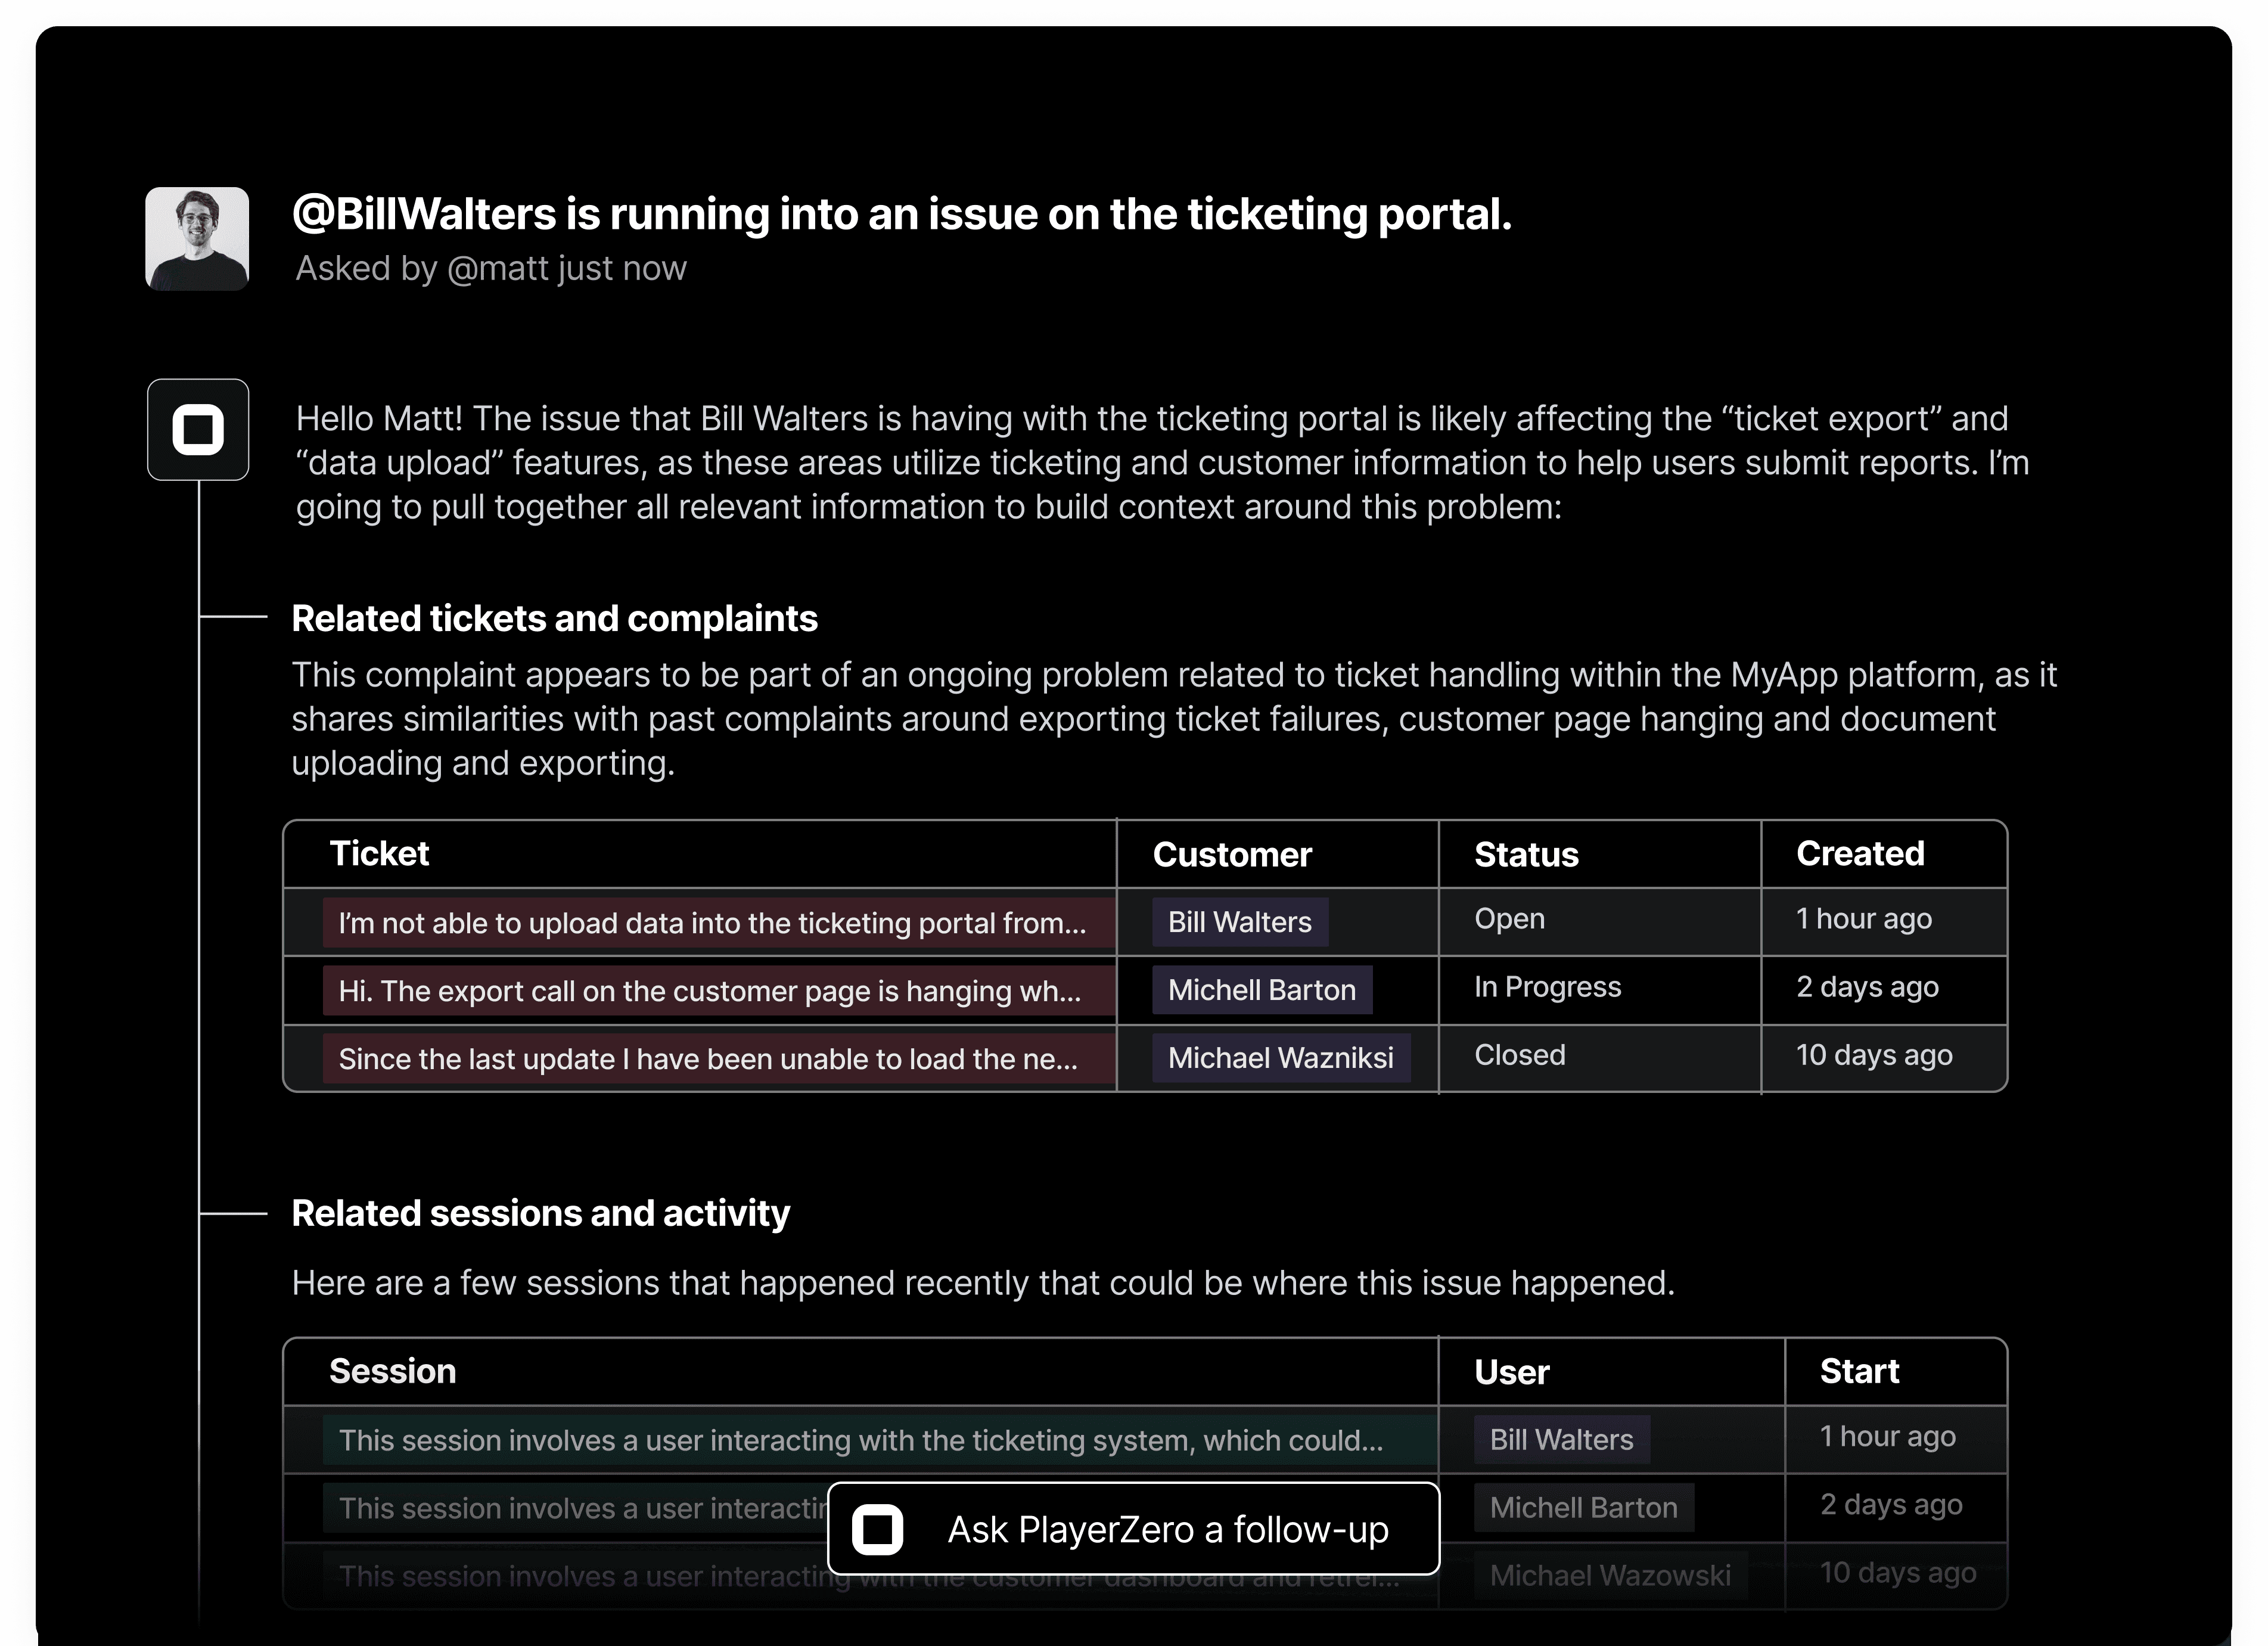Select Michell Barton customer tag in tickets table
The width and height of the screenshot is (2268, 1646).
pyautogui.click(x=1261, y=990)
